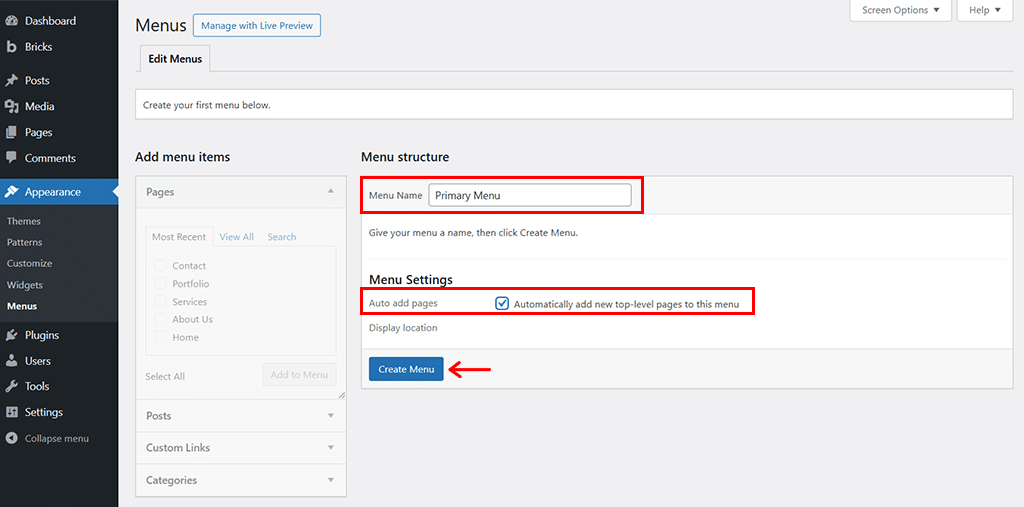Click the Comments speech bubble icon

click(11, 158)
